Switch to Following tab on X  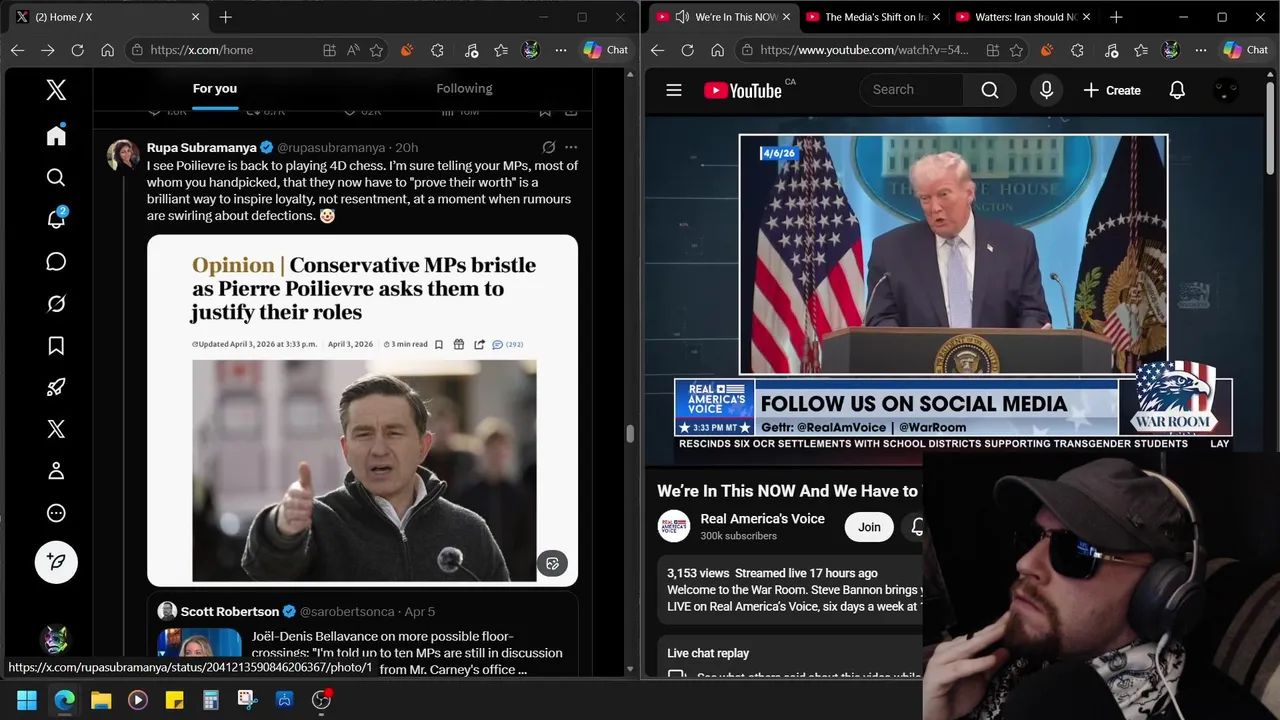coord(464,88)
